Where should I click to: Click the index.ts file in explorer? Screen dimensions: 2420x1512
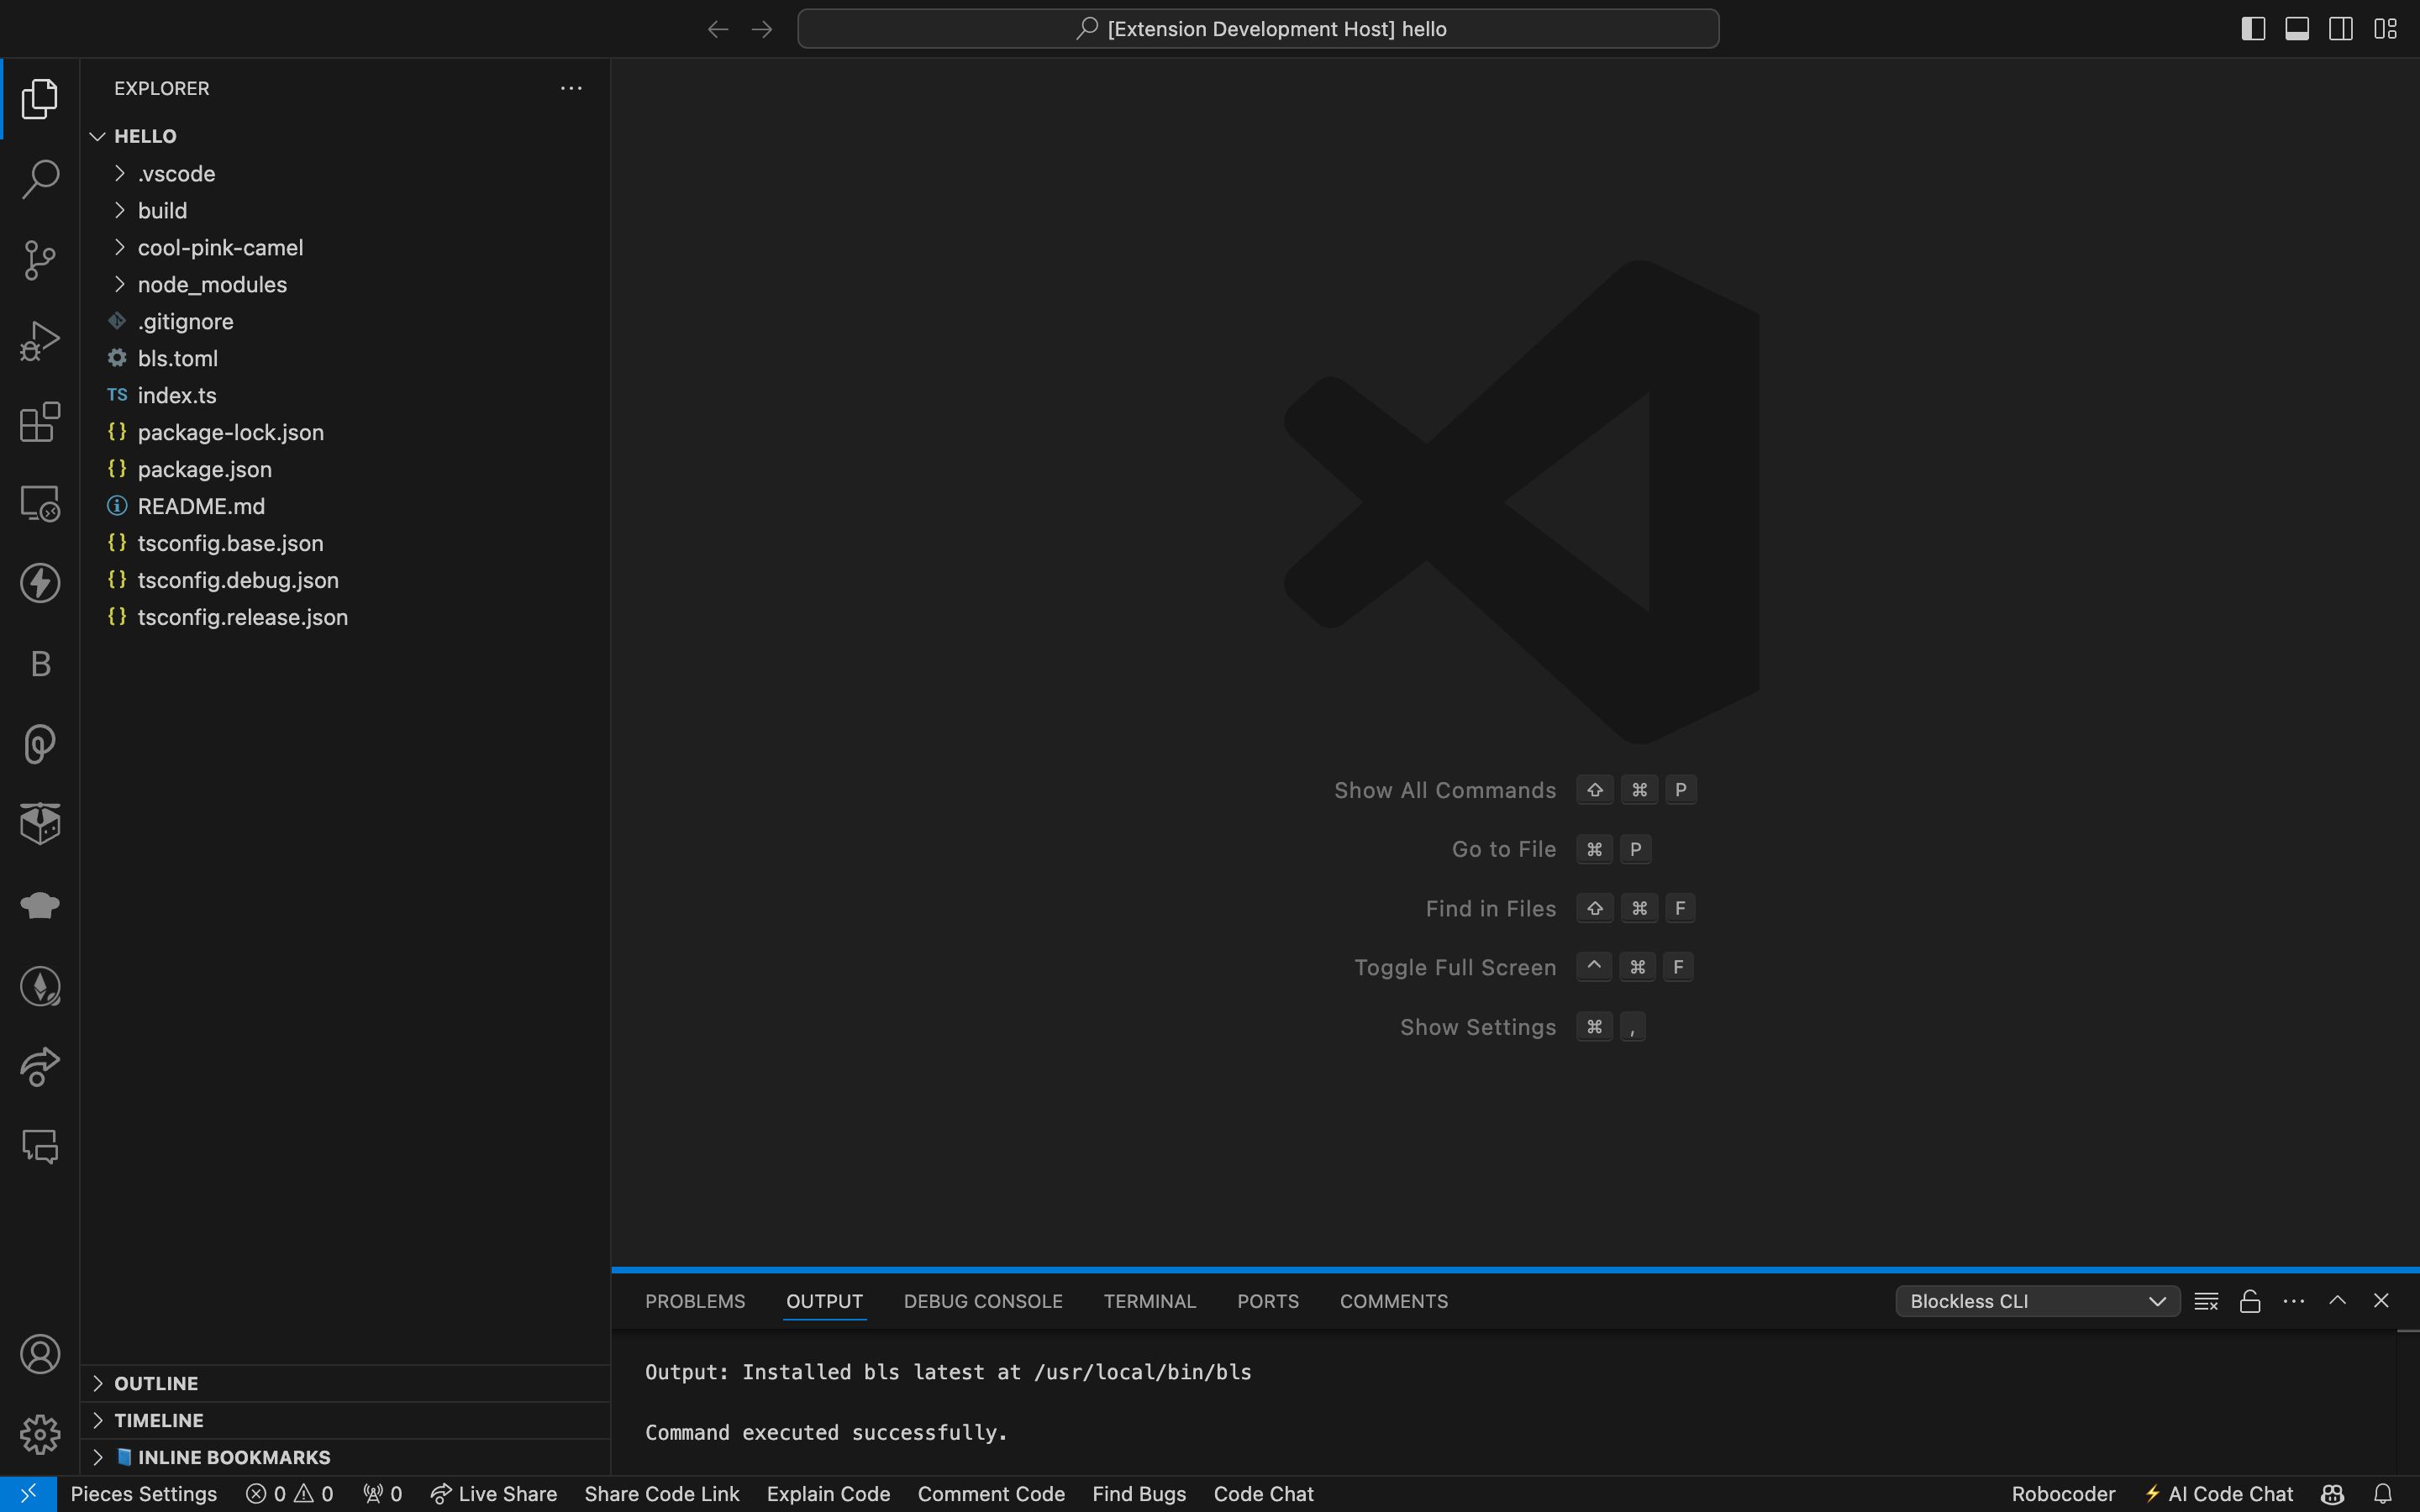176,396
